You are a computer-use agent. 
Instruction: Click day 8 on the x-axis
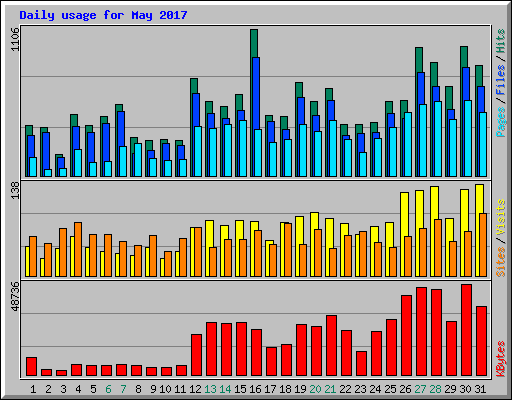click(138, 389)
